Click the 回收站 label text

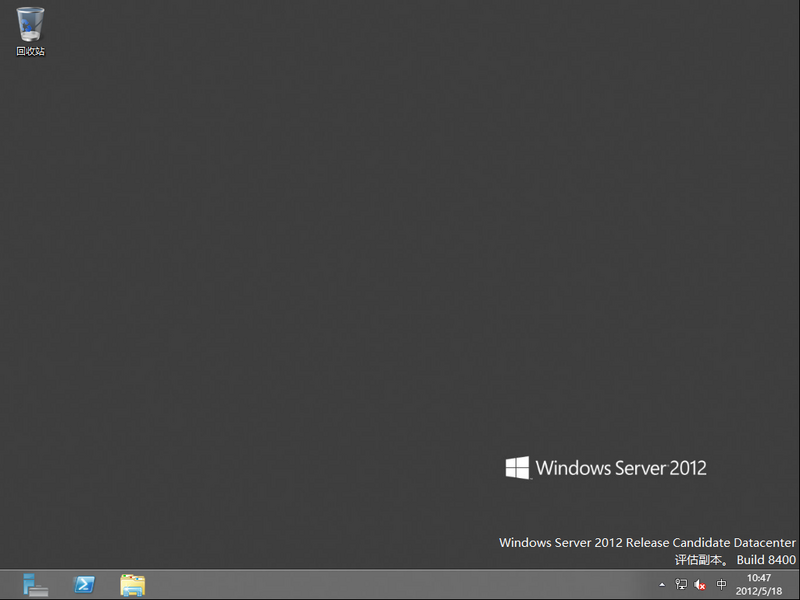(x=31, y=52)
